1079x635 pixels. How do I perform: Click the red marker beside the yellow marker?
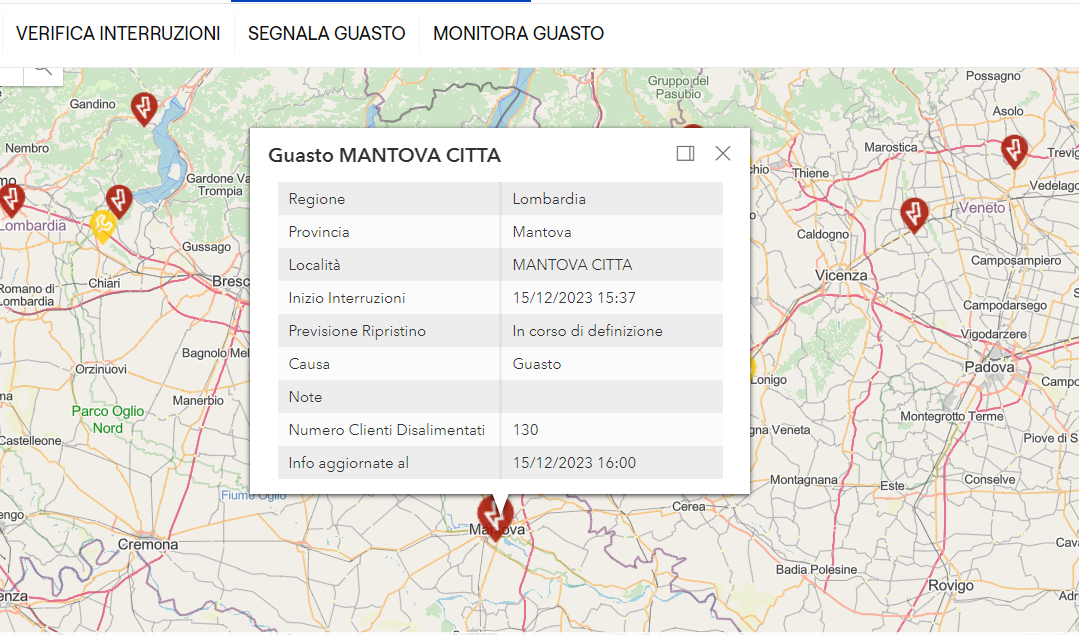click(x=119, y=201)
